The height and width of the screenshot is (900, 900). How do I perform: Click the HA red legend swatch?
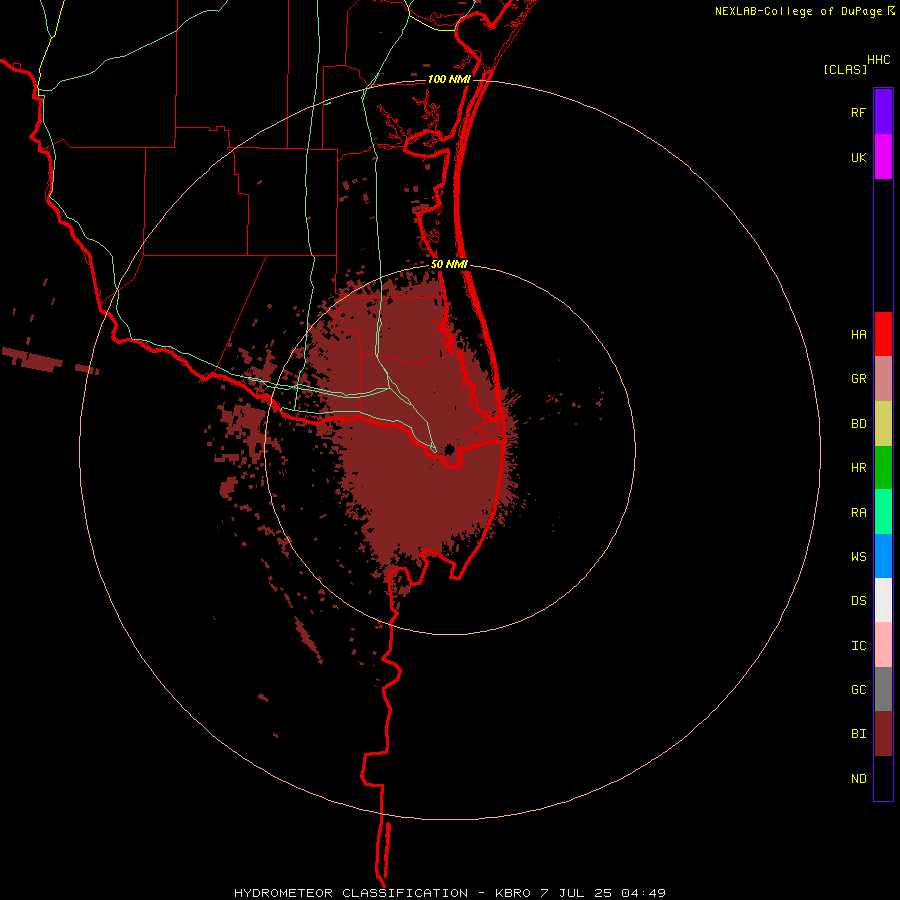(x=883, y=334)
